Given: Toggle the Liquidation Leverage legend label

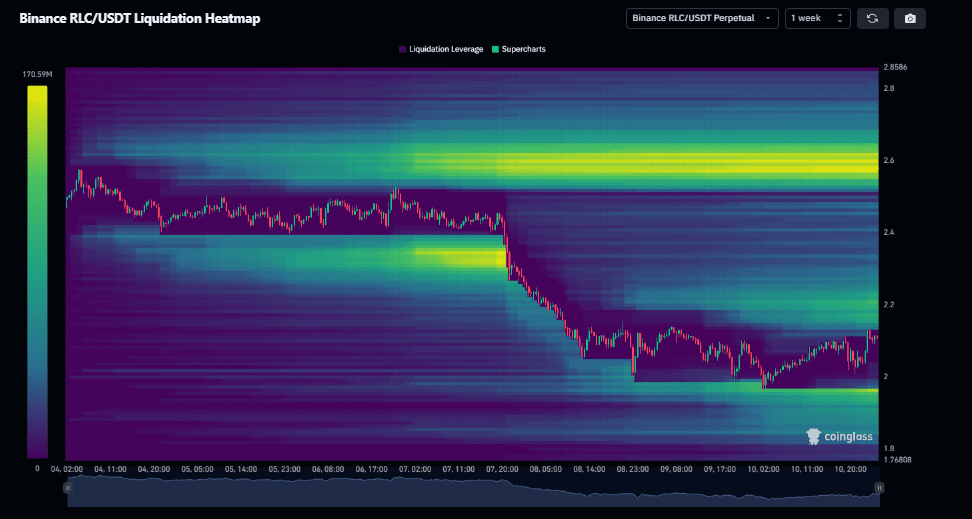Looking at the screenshot, I should click(x=446, y=49).
